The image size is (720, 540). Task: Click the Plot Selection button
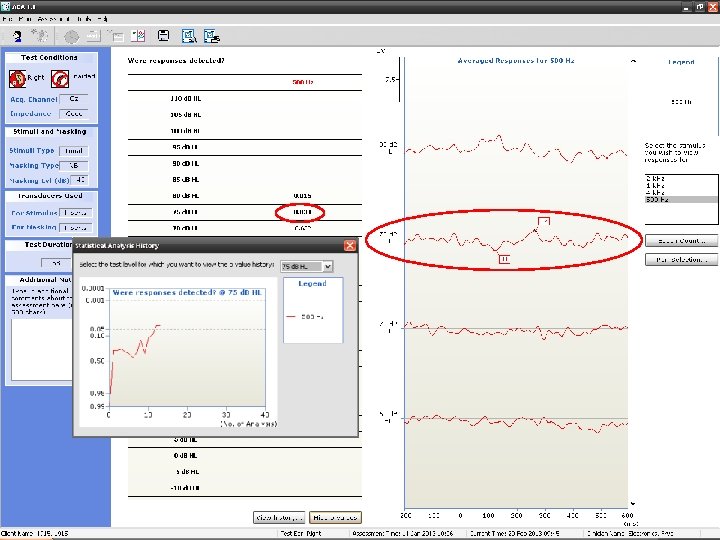681,259
